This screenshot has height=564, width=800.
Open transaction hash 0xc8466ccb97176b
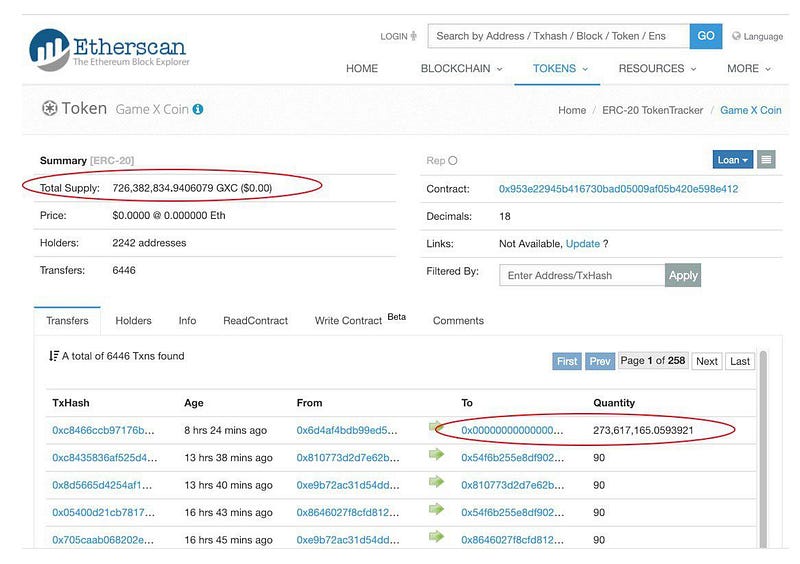click(103, 430)
